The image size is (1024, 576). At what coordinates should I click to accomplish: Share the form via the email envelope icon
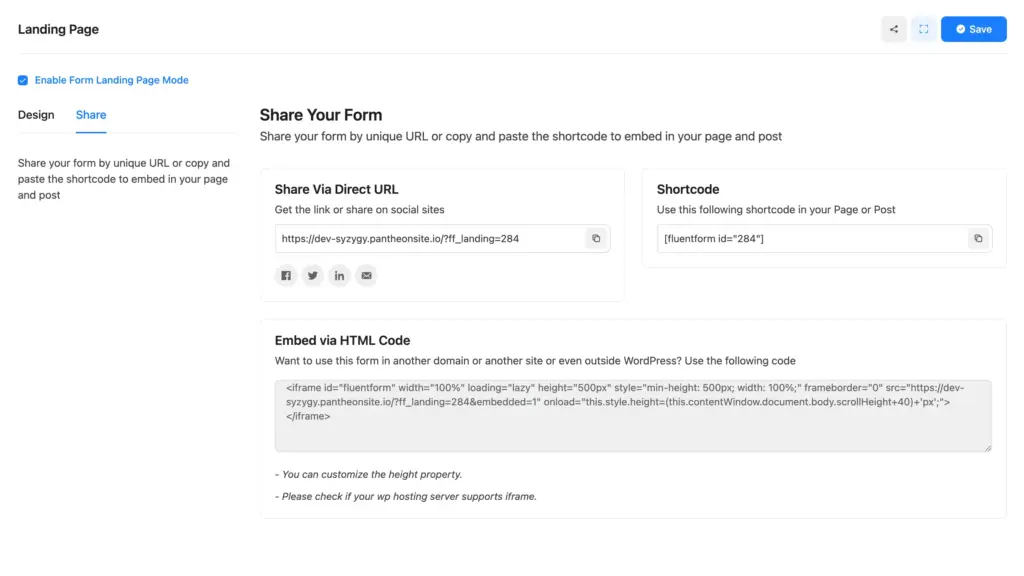367,275
